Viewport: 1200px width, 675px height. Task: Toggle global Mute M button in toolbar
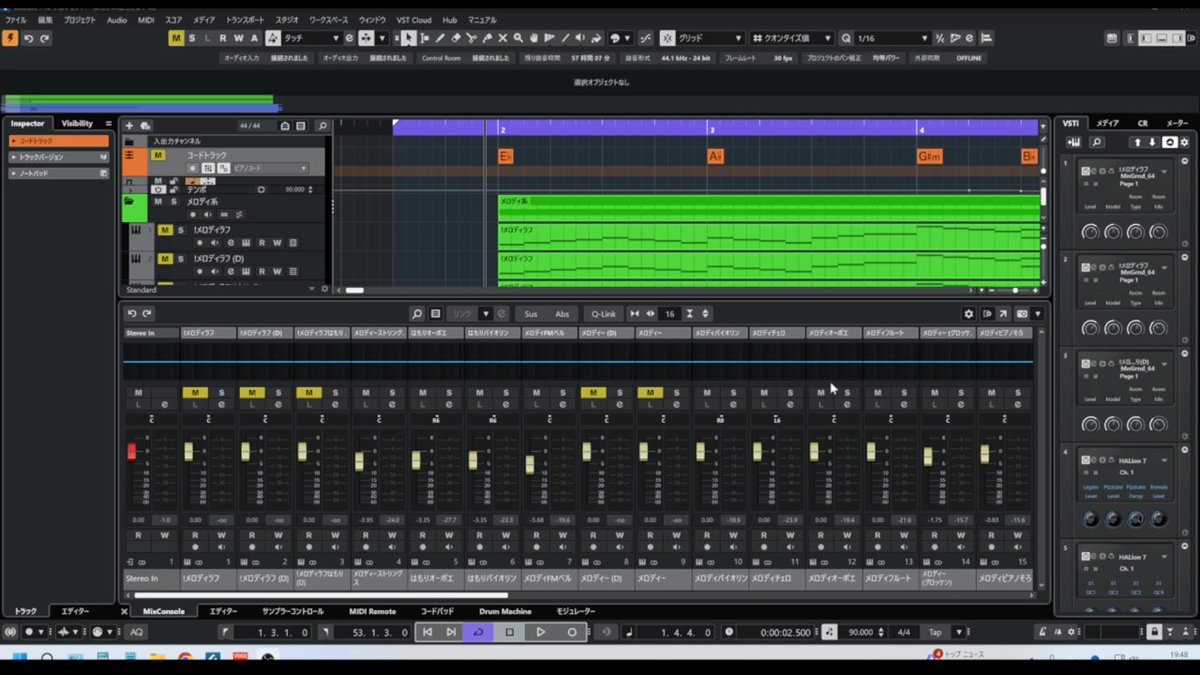tap(176, 38)
